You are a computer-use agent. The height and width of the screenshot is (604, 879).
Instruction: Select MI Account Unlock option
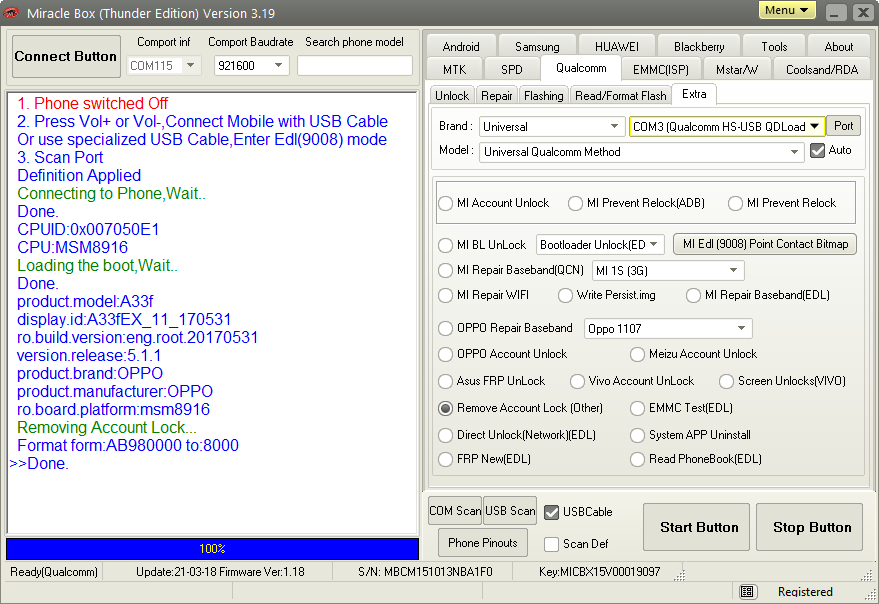[446, 203]
